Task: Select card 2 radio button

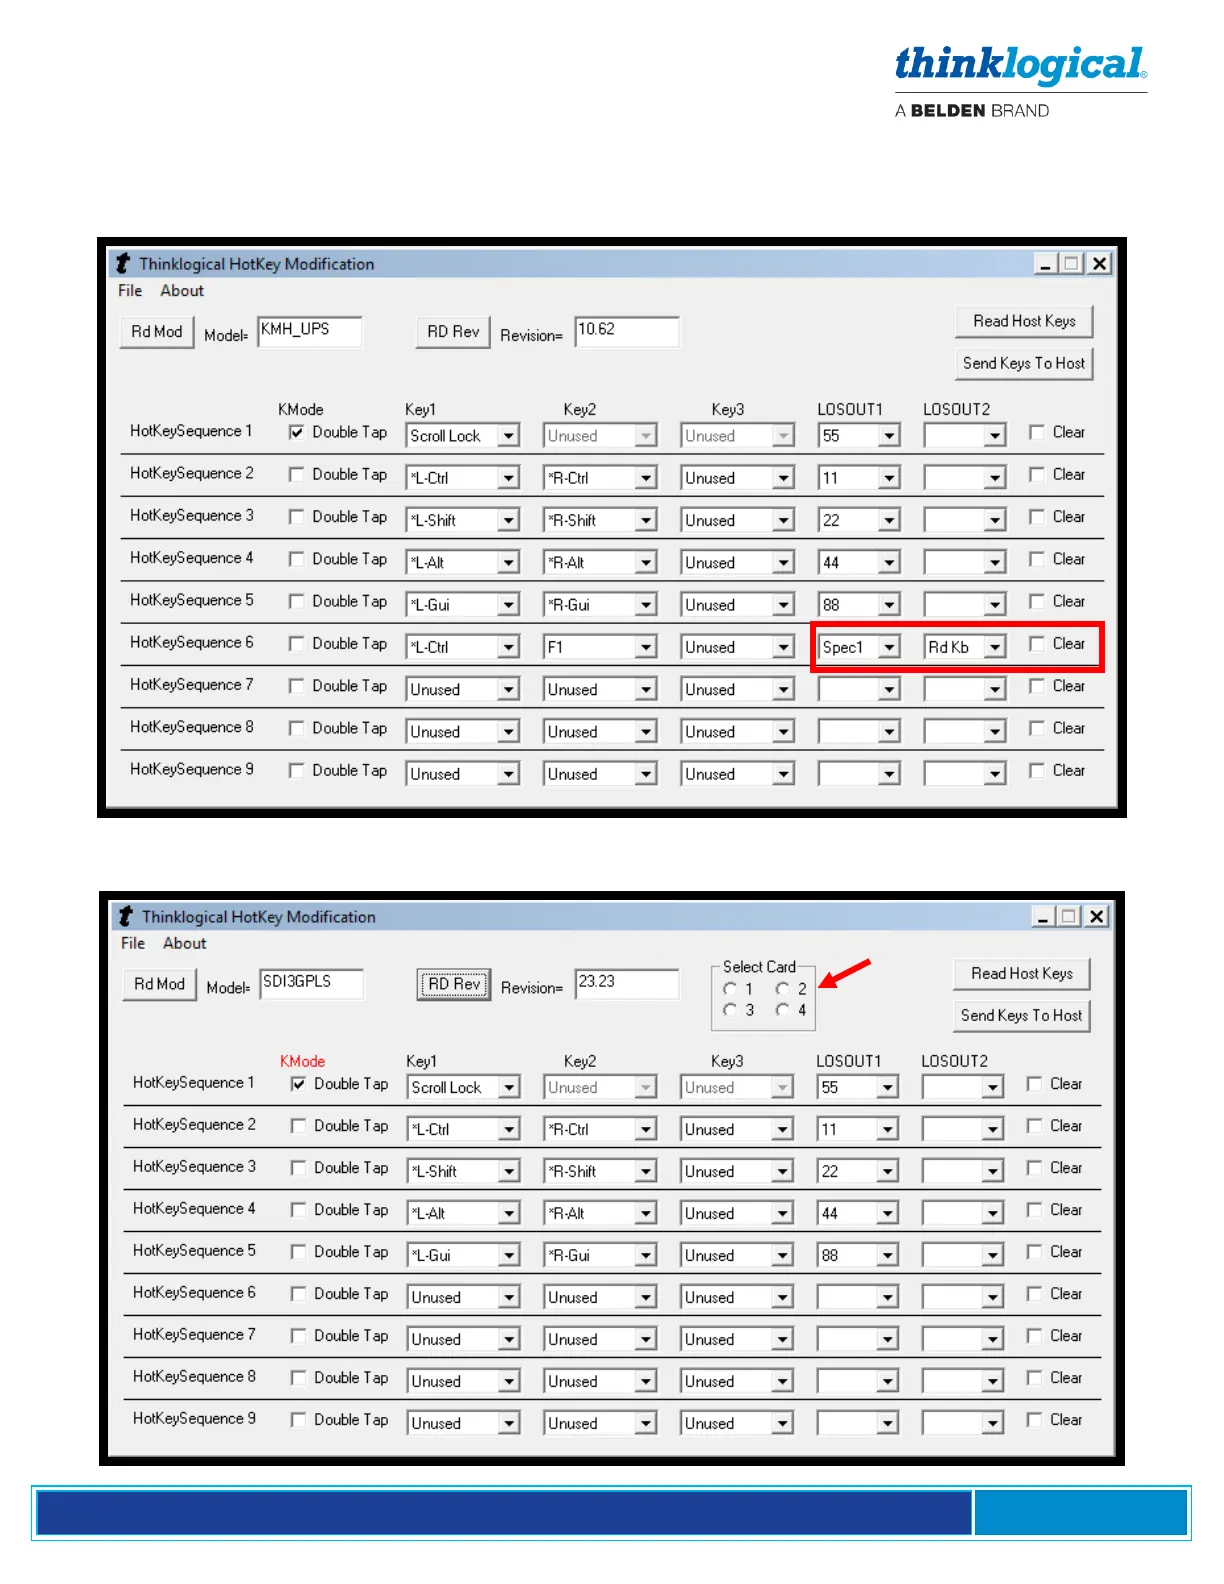Action: [783, 988]
